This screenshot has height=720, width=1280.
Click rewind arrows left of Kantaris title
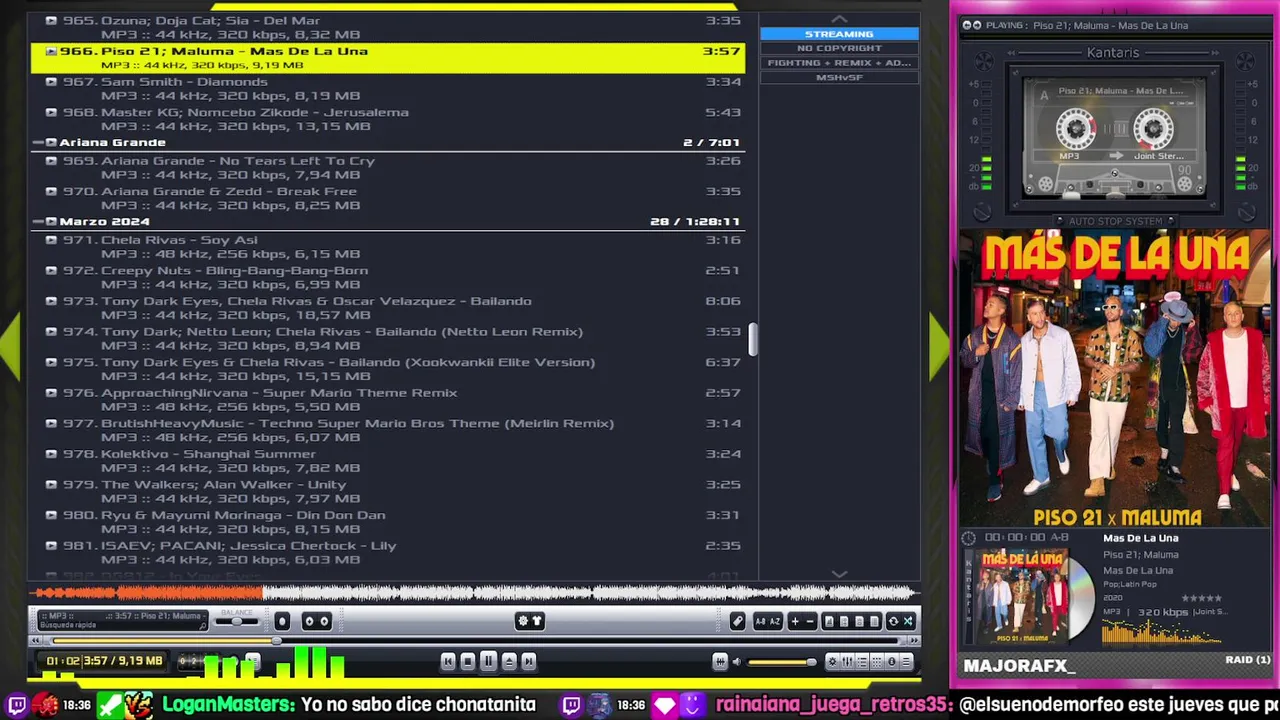point(1011,53)
